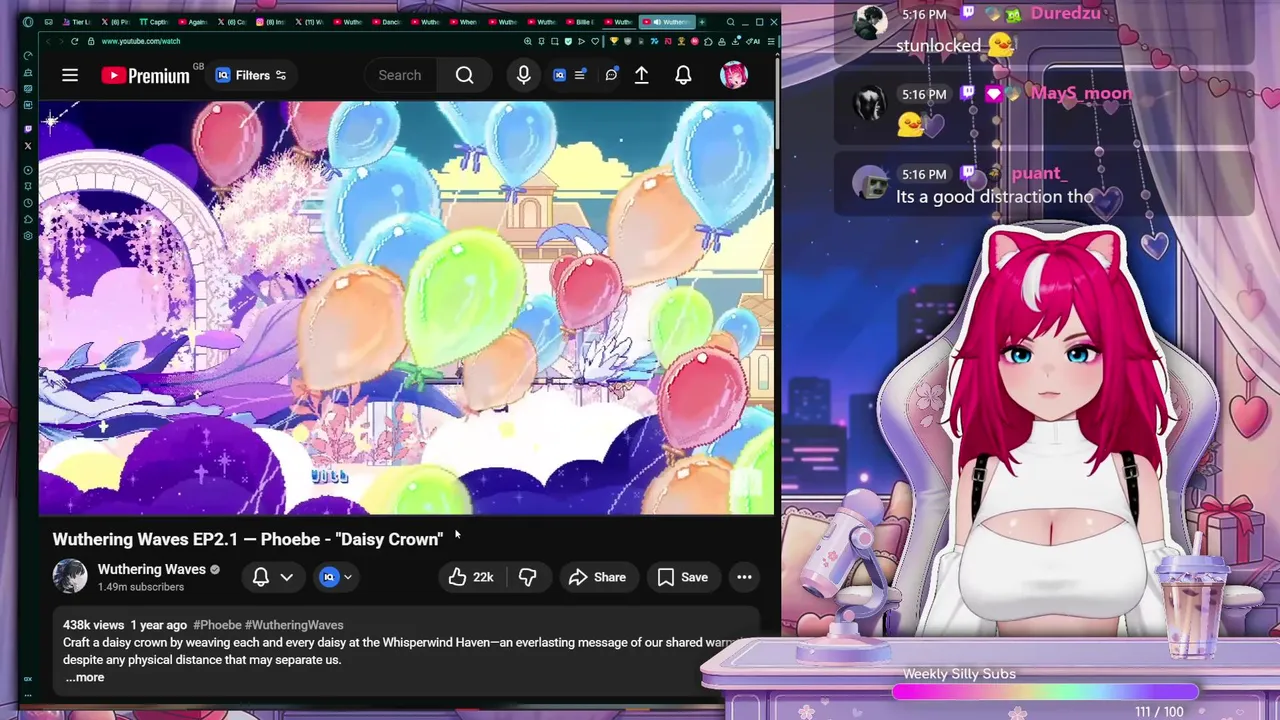Open the player icon in sidebar
The width and height of the screenshot is (1280, 720).
(x=28, y=170)
